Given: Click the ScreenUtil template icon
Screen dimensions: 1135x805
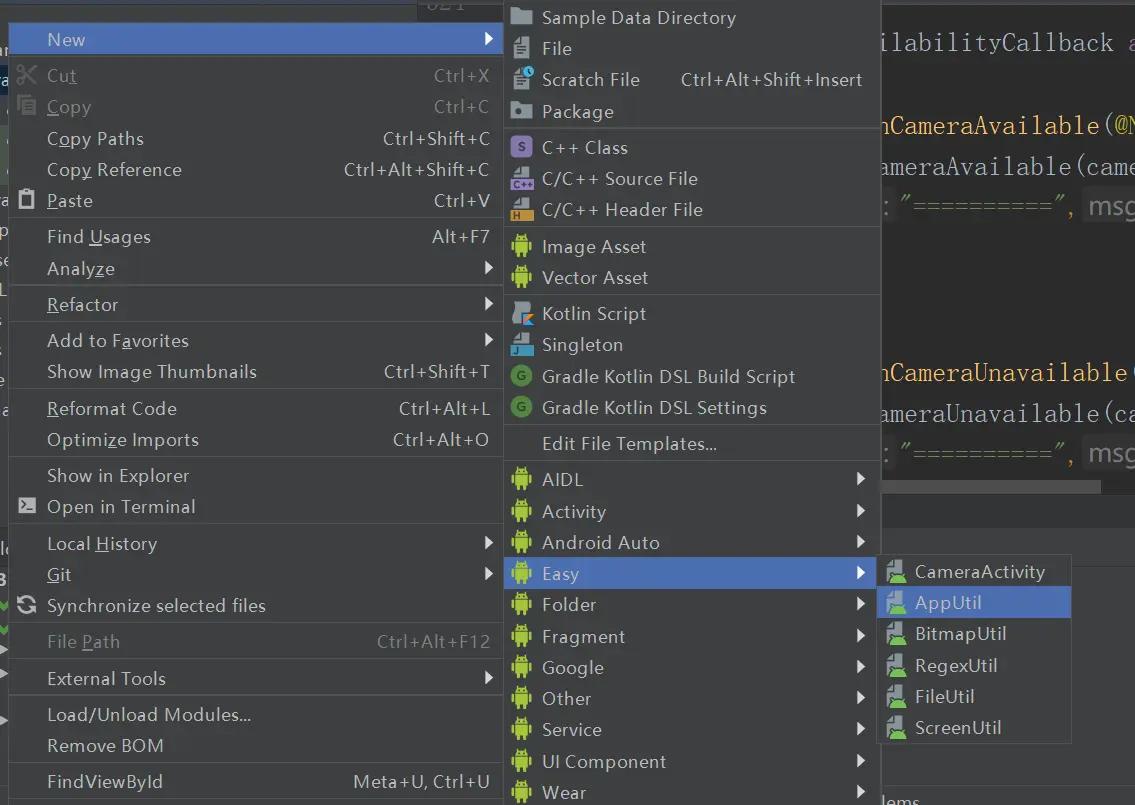Looking at the screenshot, I should pyautogui.click(x=896, y=728).
